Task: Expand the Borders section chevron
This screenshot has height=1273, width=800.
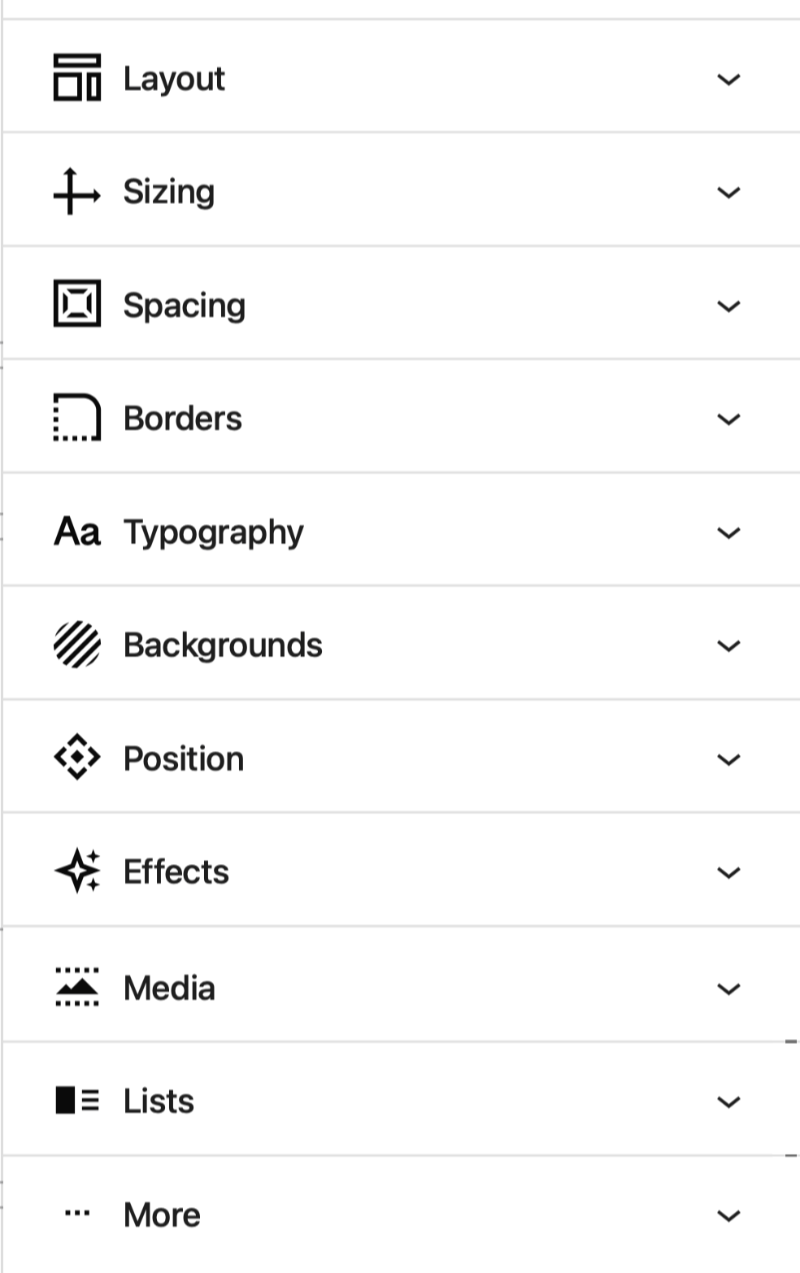Action: point(729,418)
